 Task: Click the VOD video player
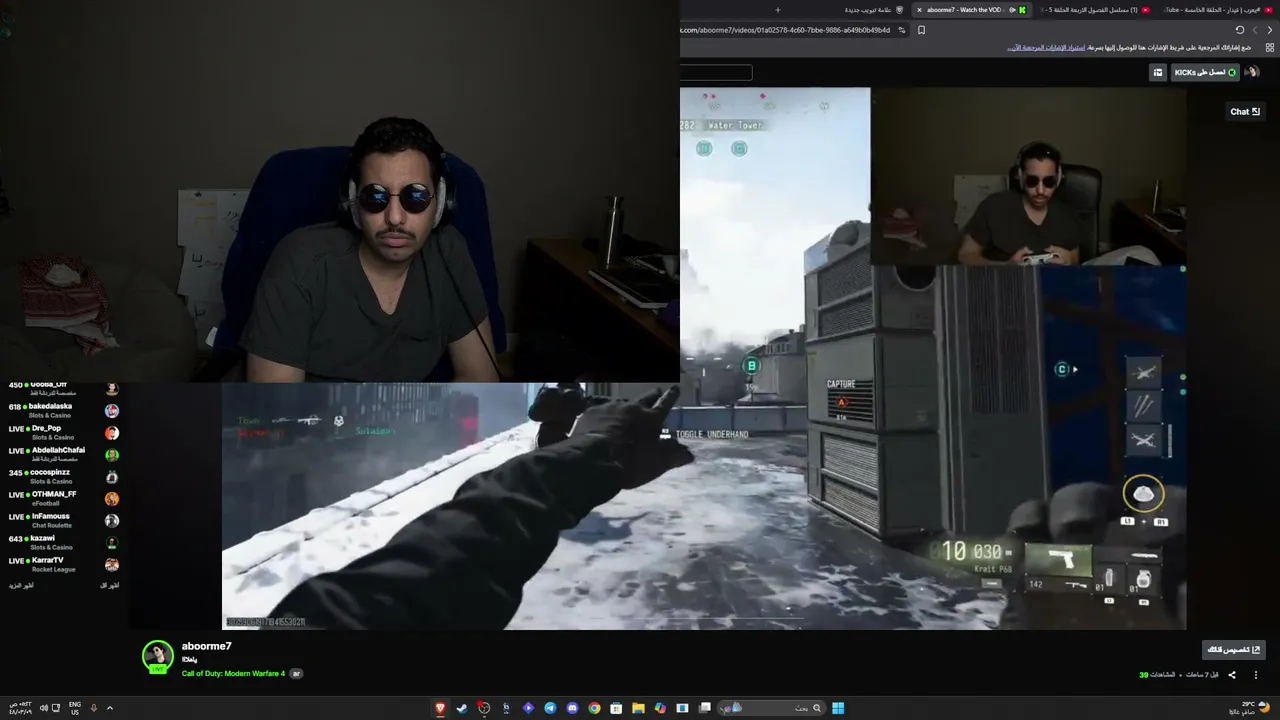(704, 358)
